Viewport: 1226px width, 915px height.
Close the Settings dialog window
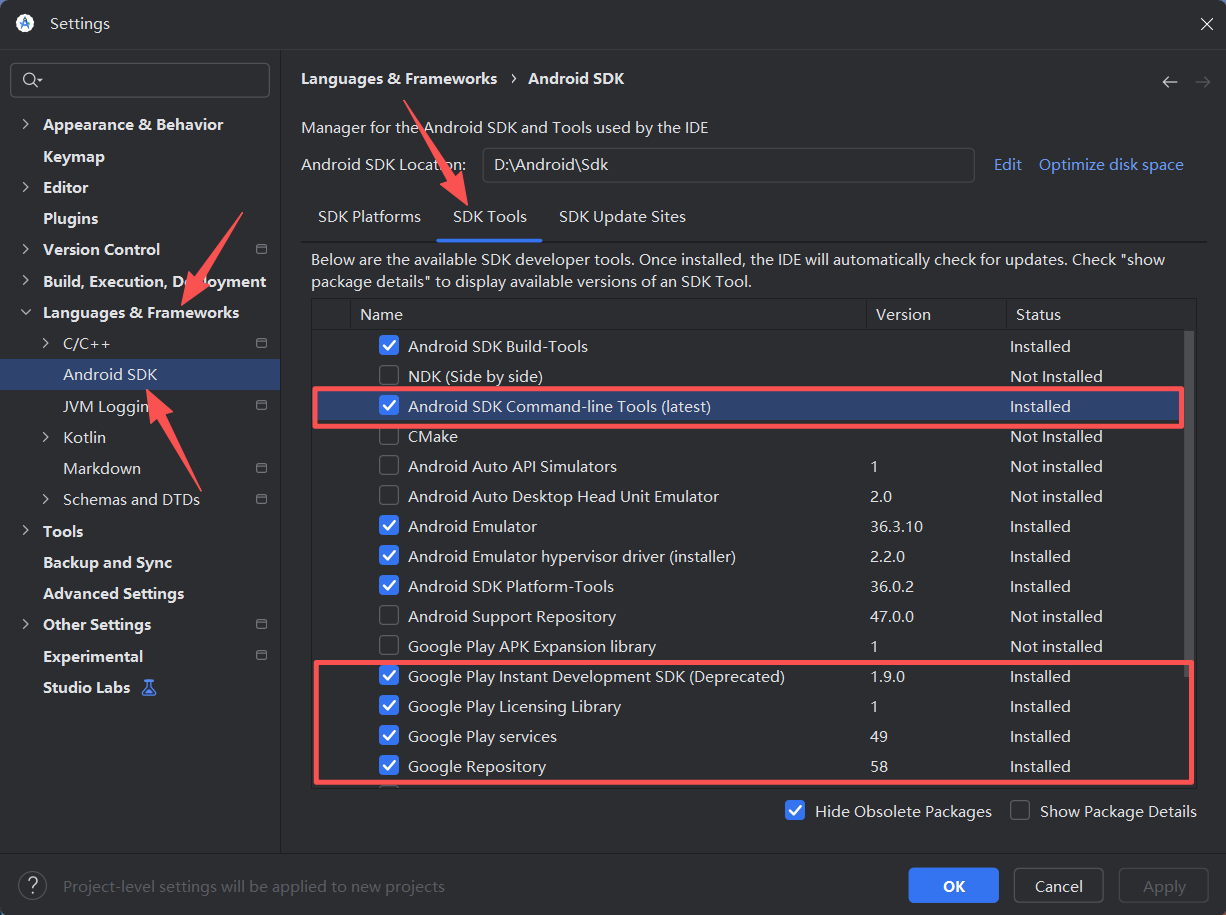point(1206,24)
